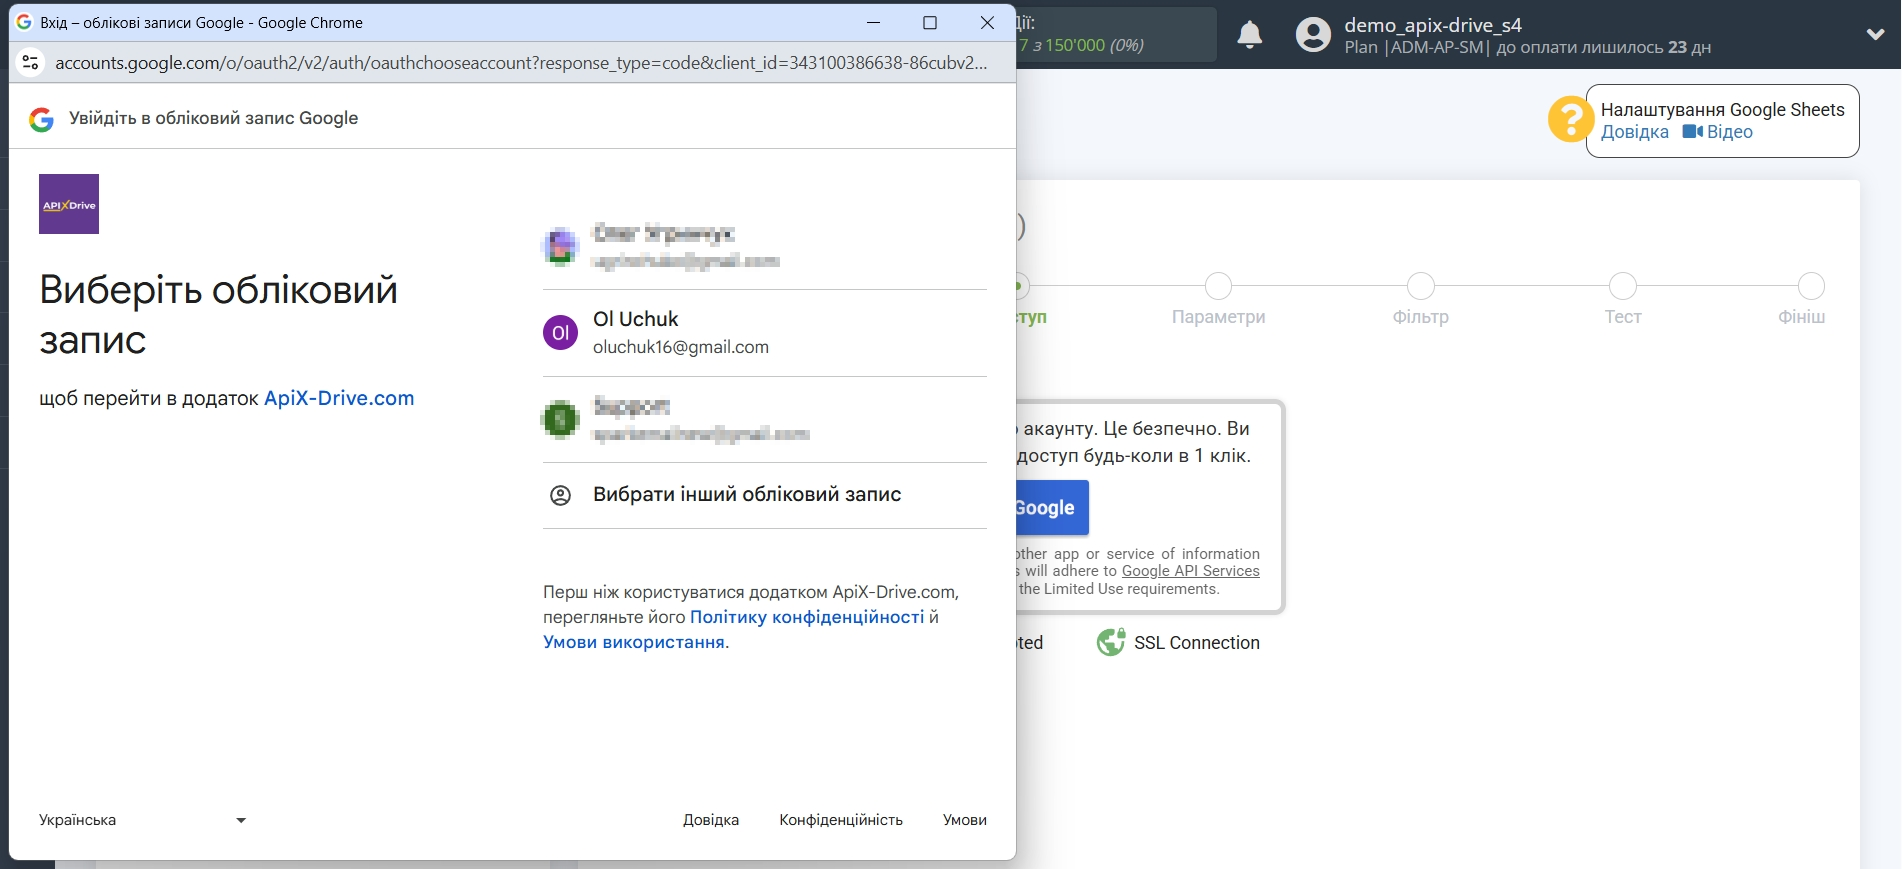
Task: Select the Фільтр step circle
Action: [1420, 286]
